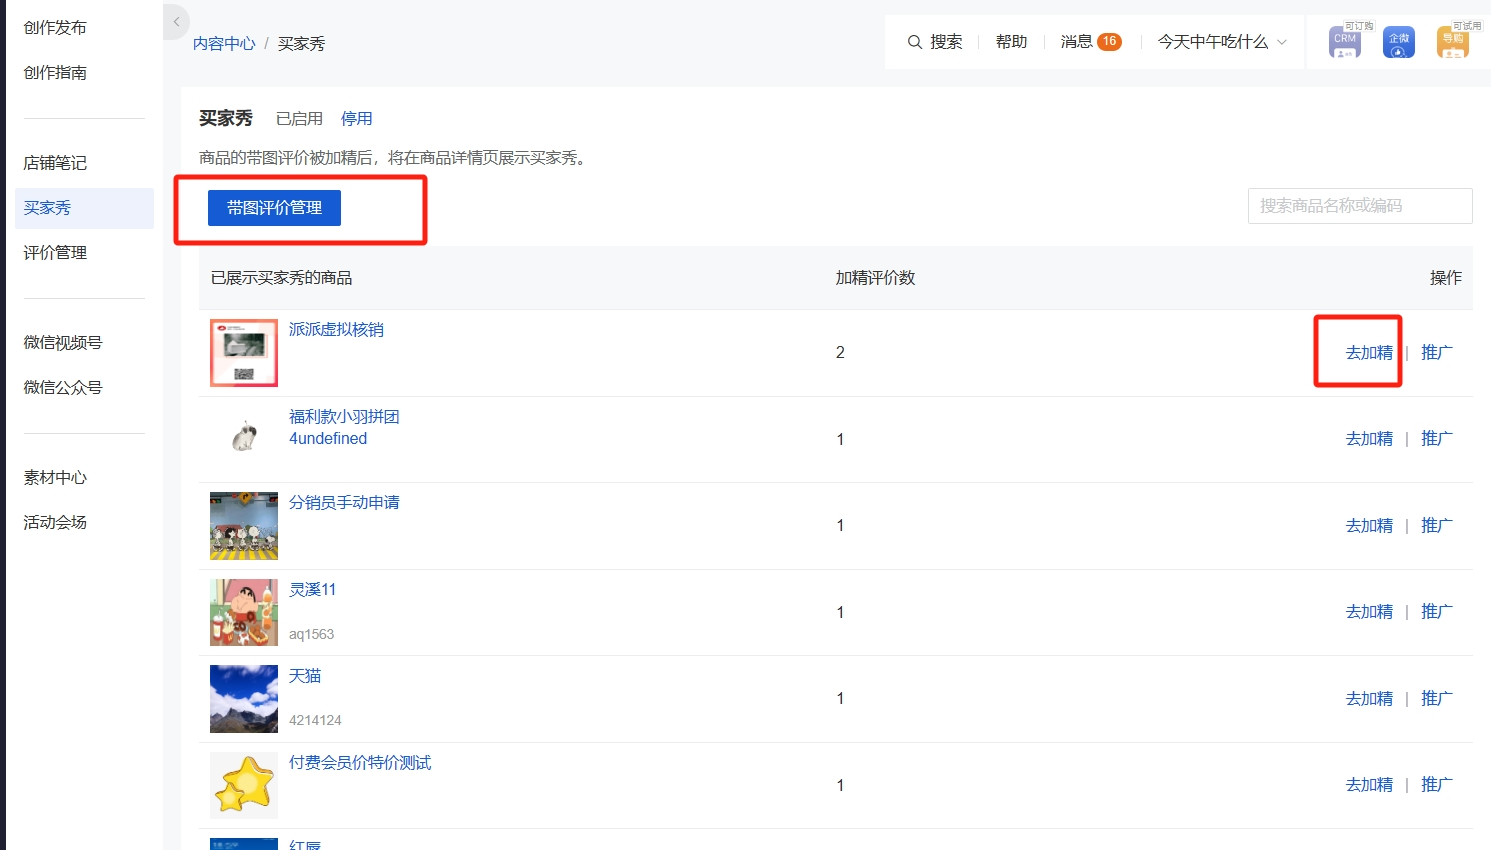
Task: Click the 停用 link to disable 买家秀
Action: pyautogui.click(x=357, y=119)
